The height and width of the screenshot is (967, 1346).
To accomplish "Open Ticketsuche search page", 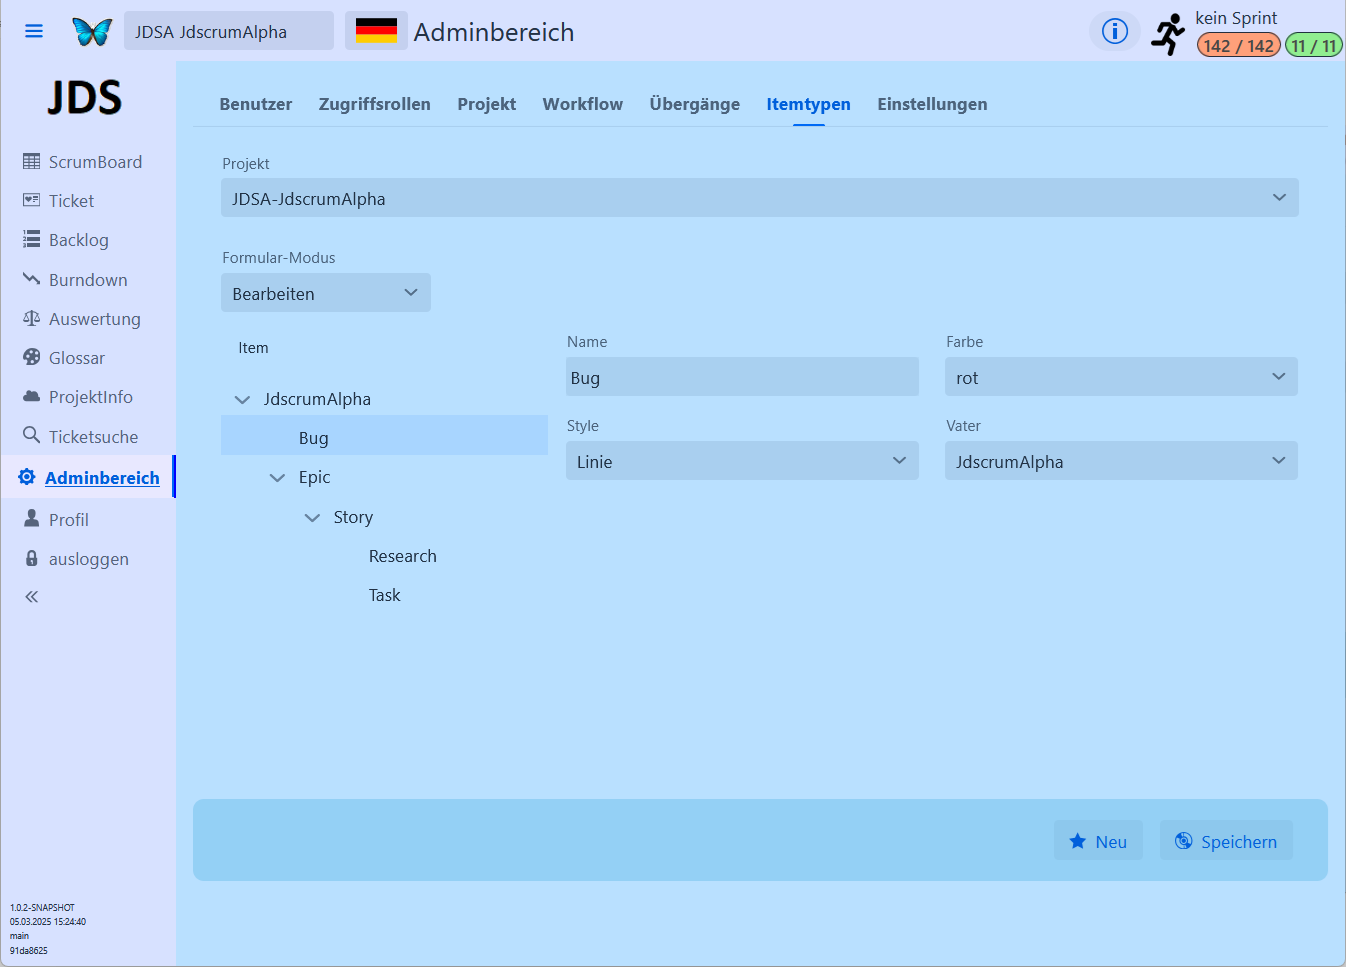I will point(81,437).
